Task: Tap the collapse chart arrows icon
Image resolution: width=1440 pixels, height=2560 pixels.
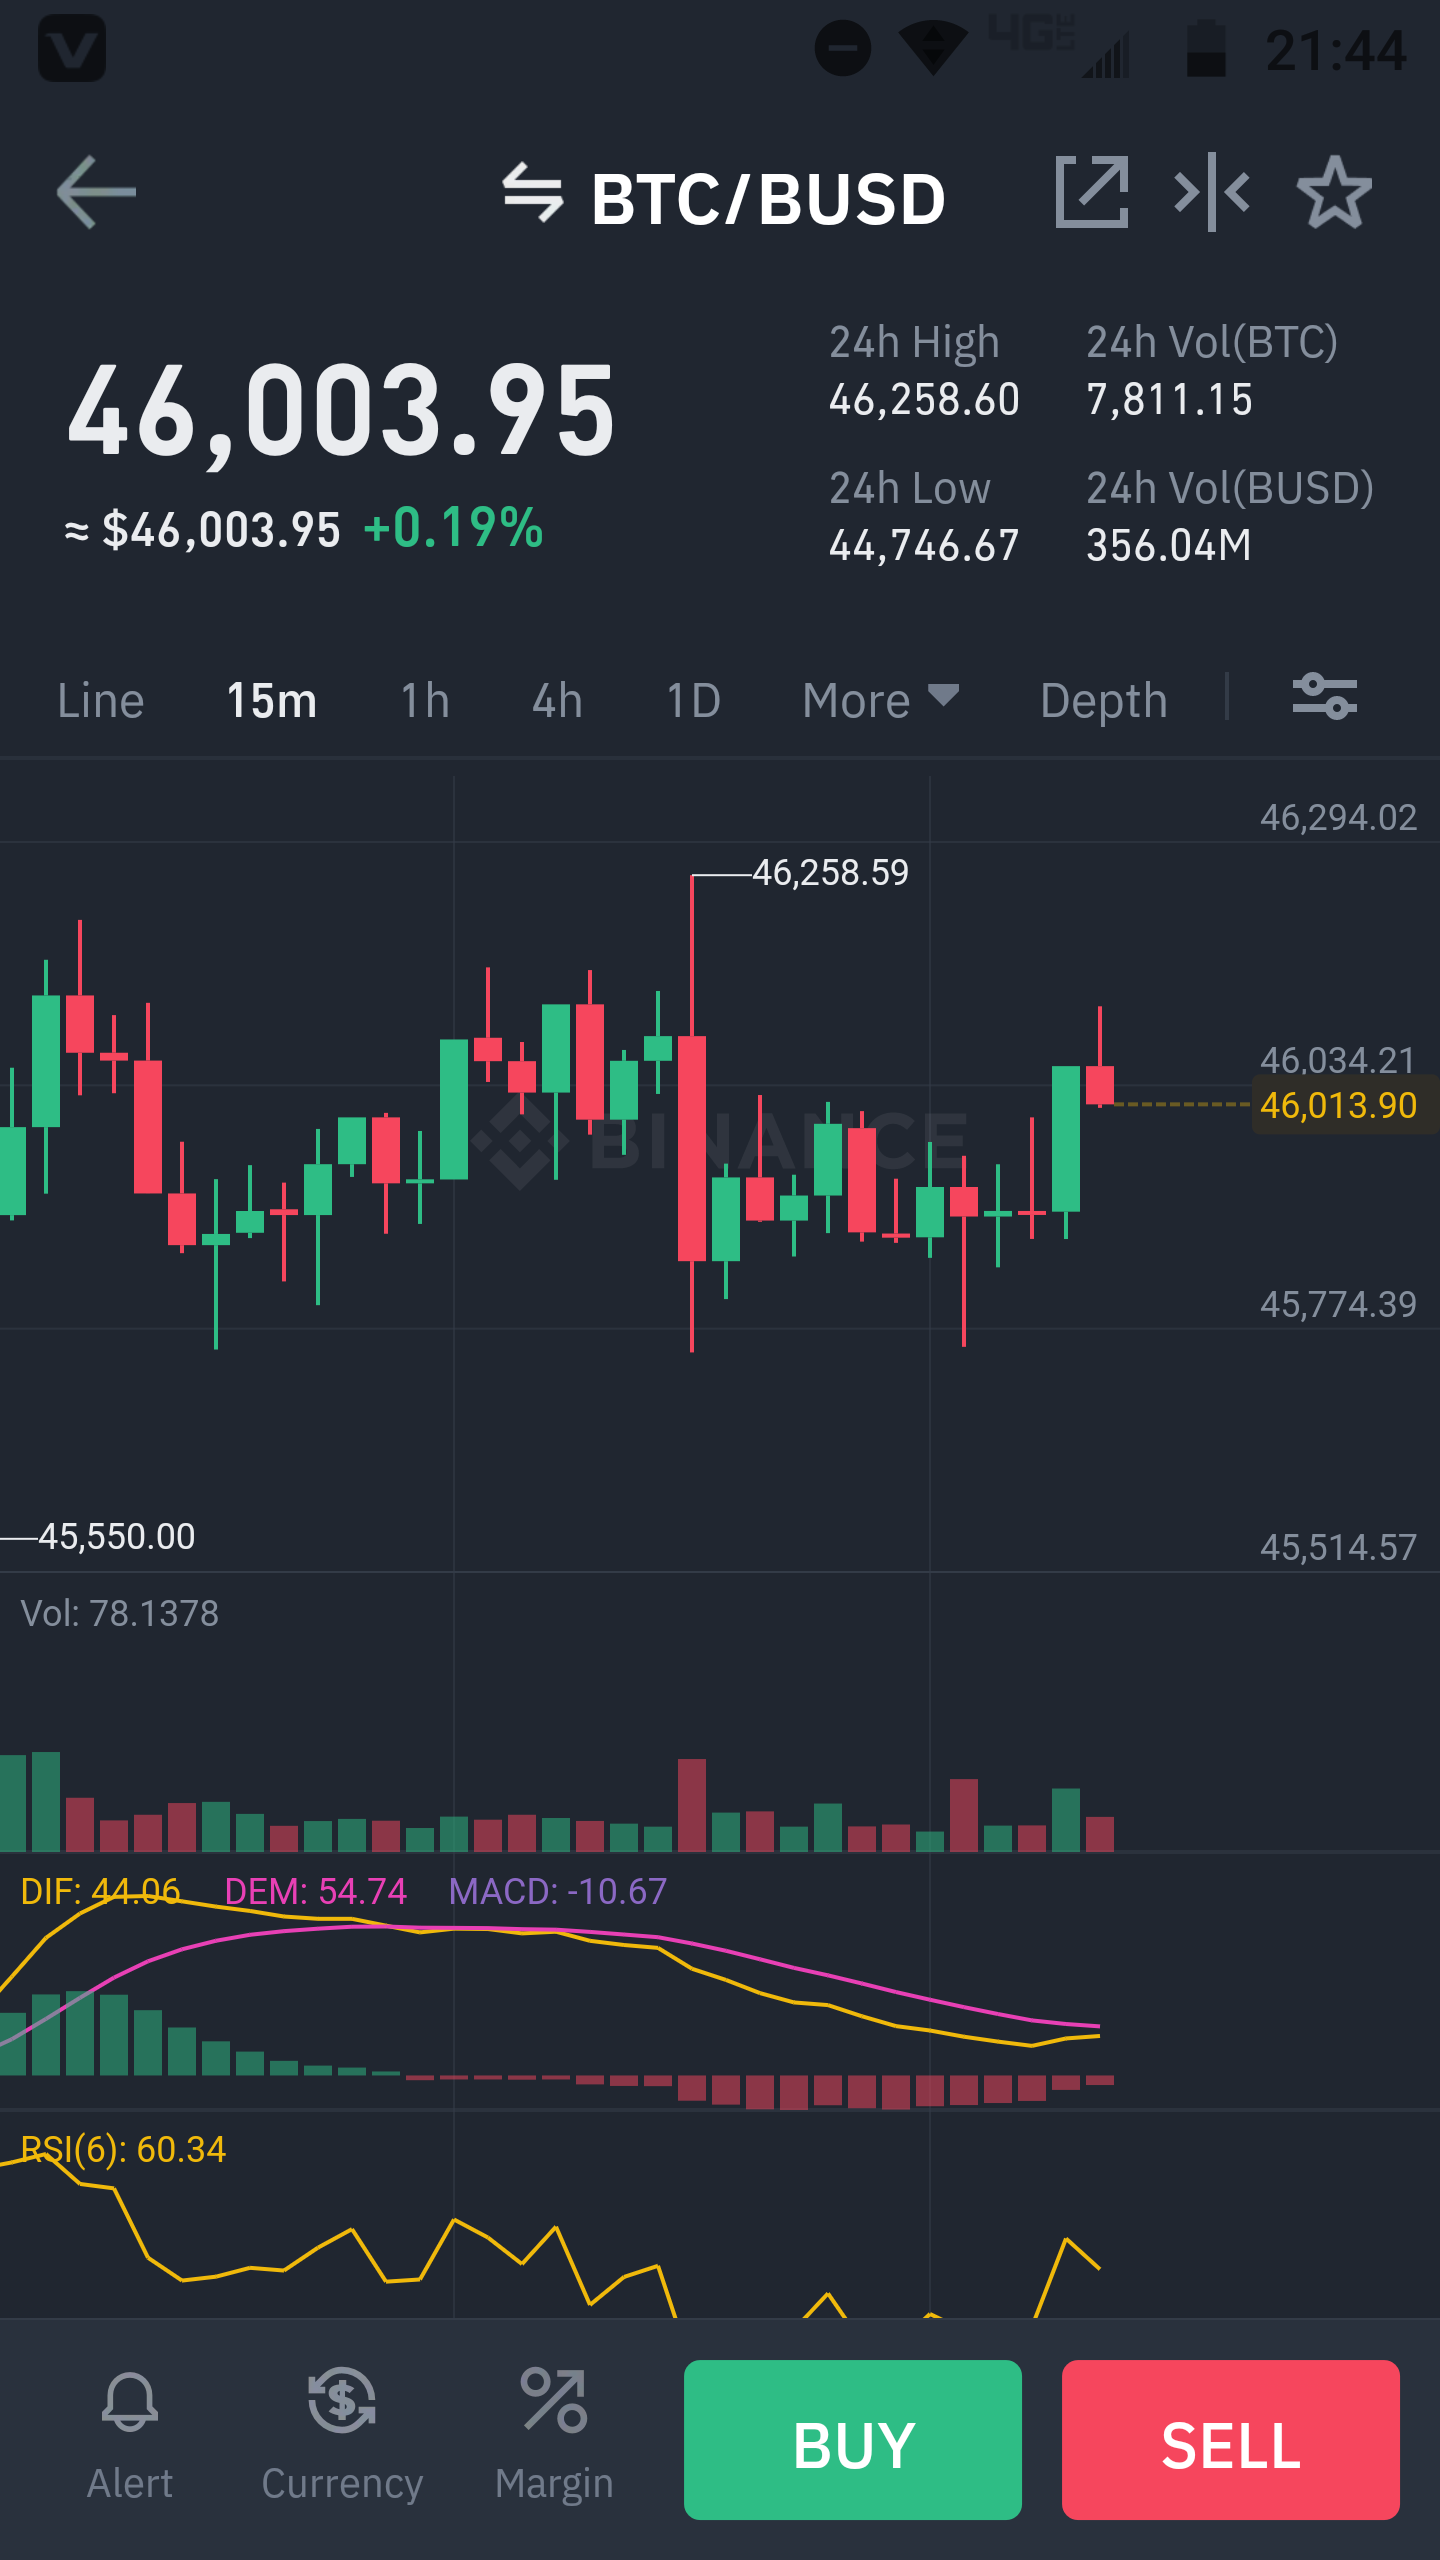Action: pyautogui.click(x=1212, y=192)
